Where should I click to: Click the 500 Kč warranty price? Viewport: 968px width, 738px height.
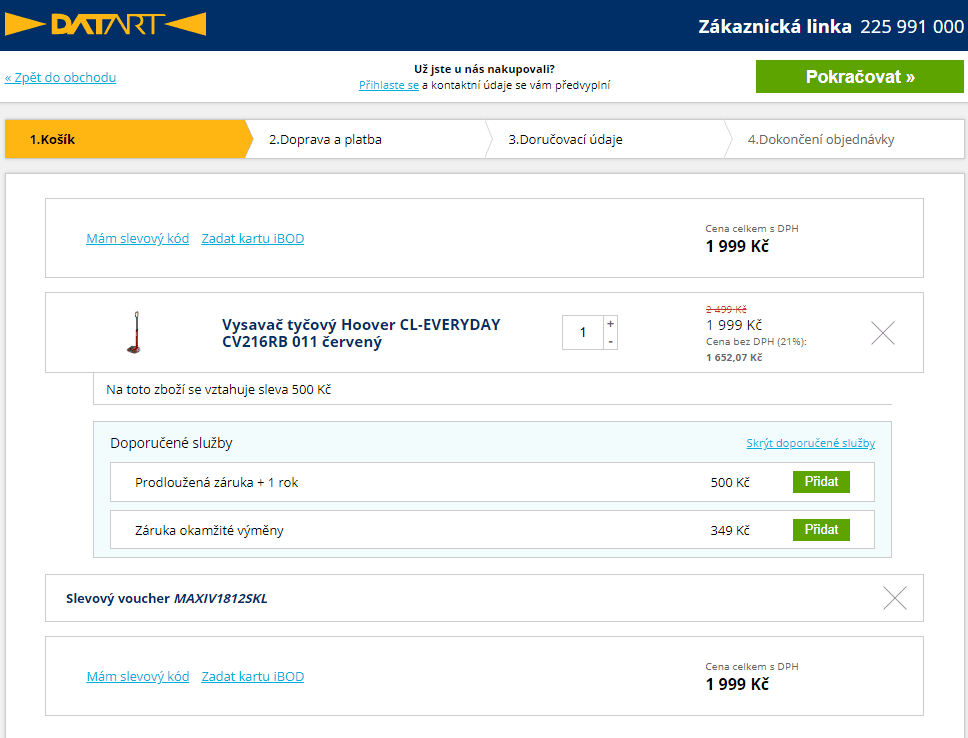click(730, 482)
